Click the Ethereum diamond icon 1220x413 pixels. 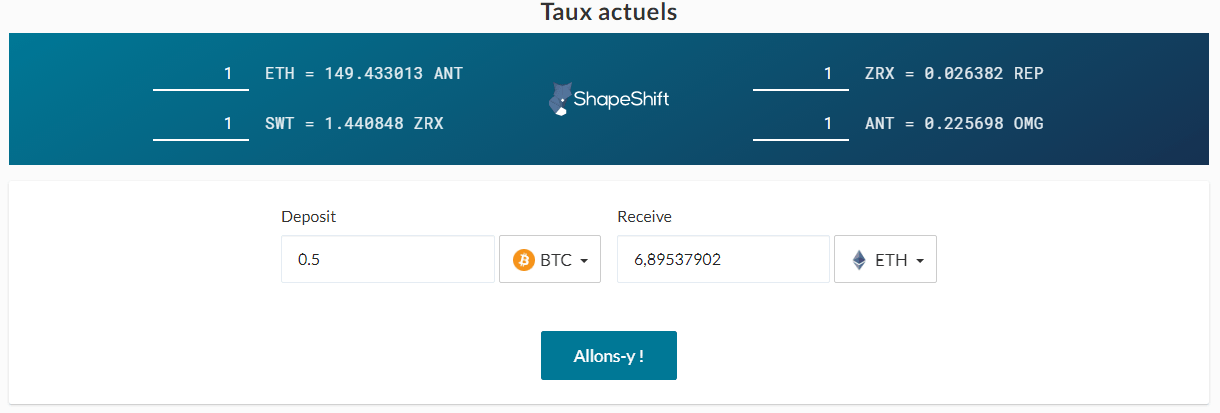859,260
